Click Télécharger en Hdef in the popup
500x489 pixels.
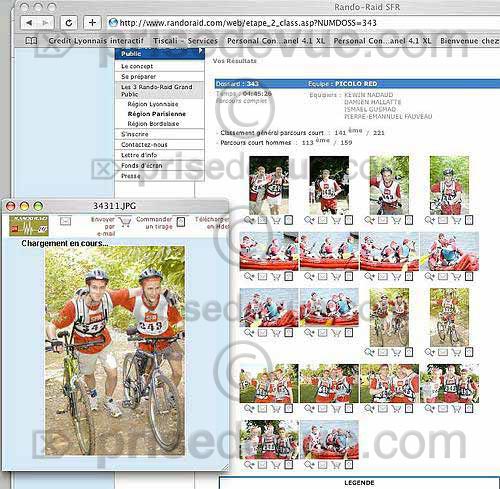(212, 223)
